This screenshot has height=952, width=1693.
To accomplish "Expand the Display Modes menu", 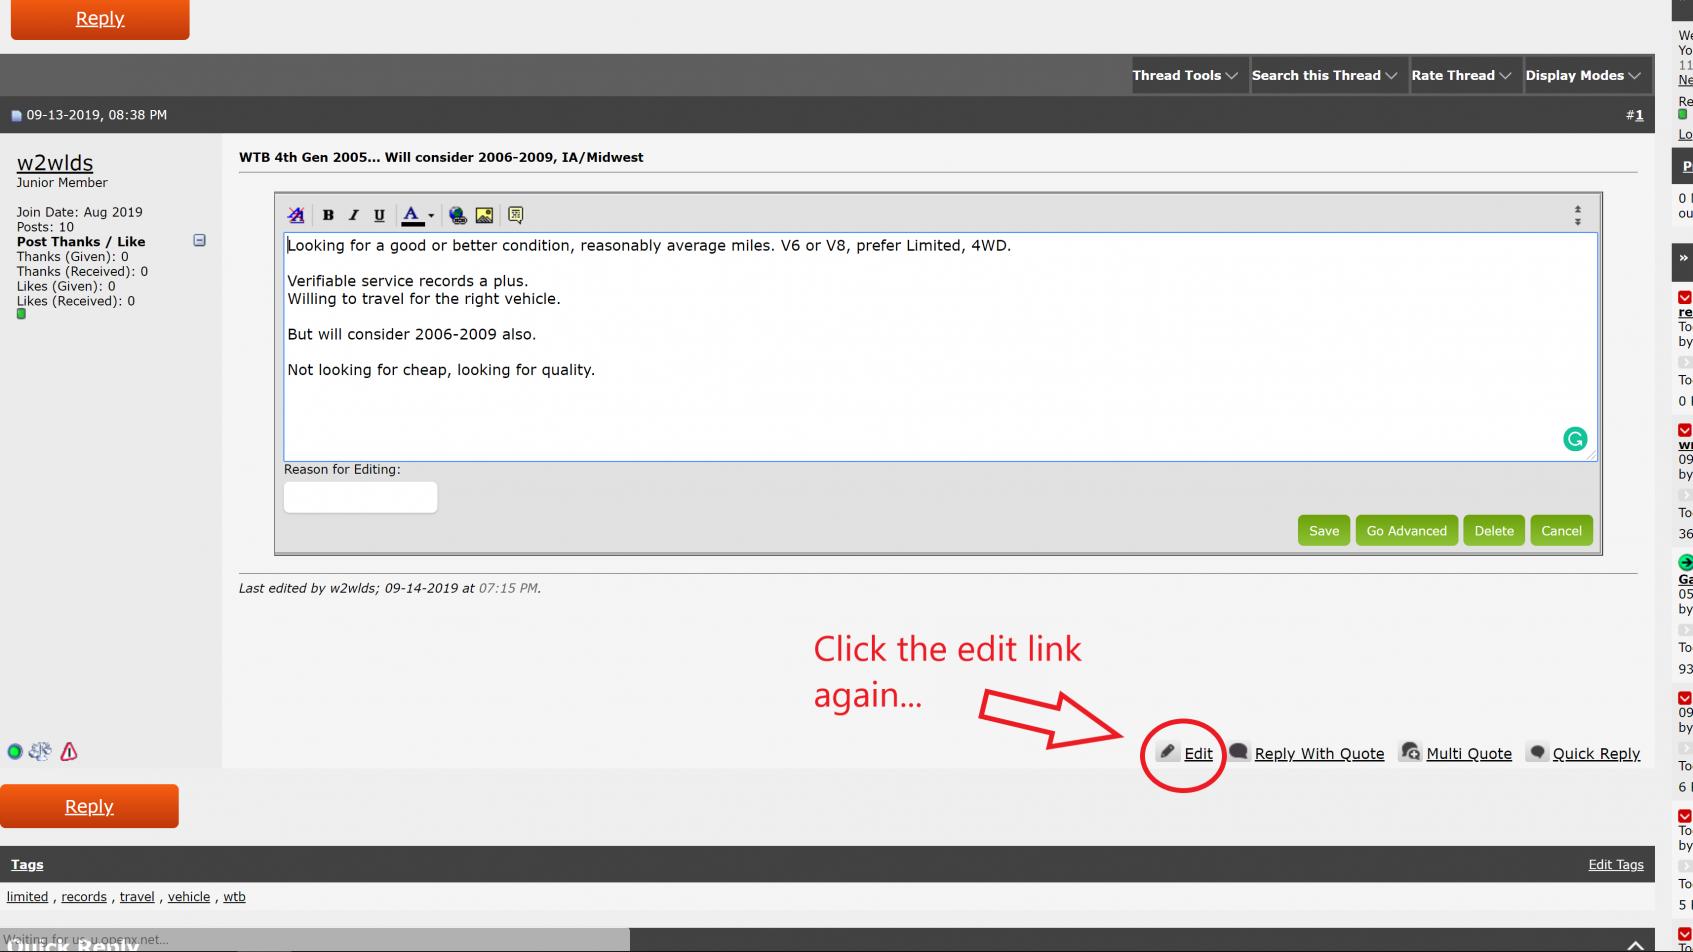I will (x=1583, y=75).
